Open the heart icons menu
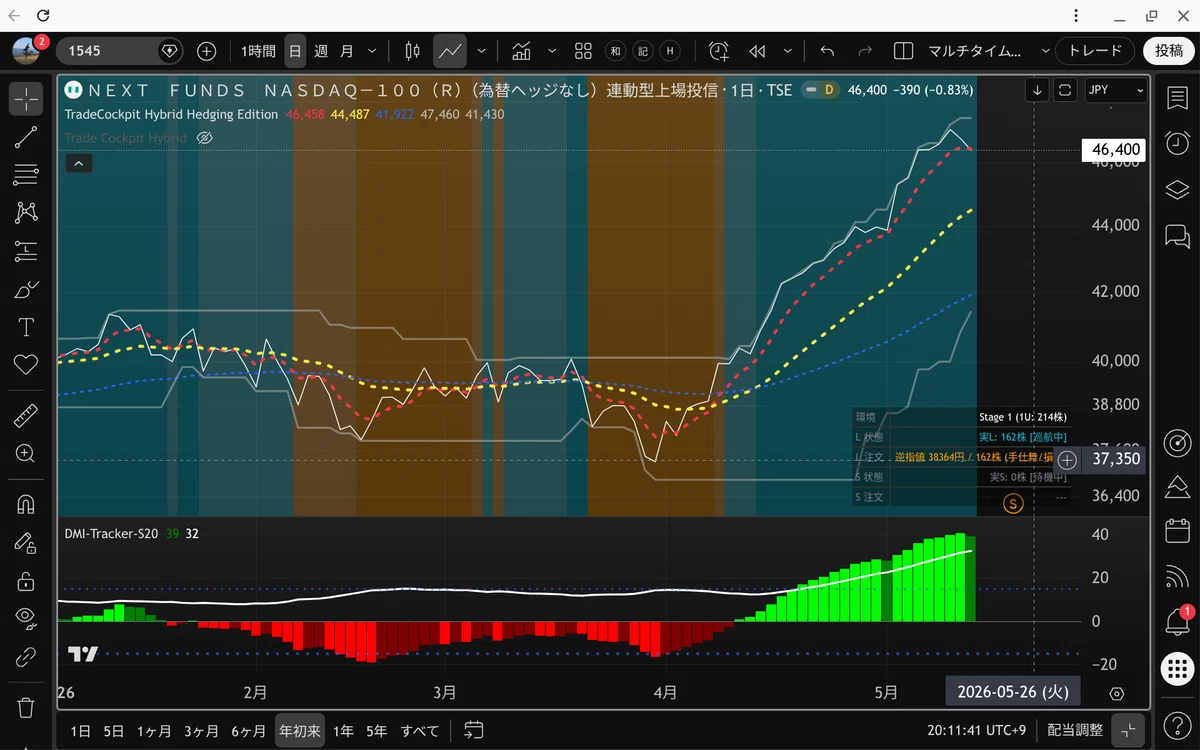 (x=26, y=364)
